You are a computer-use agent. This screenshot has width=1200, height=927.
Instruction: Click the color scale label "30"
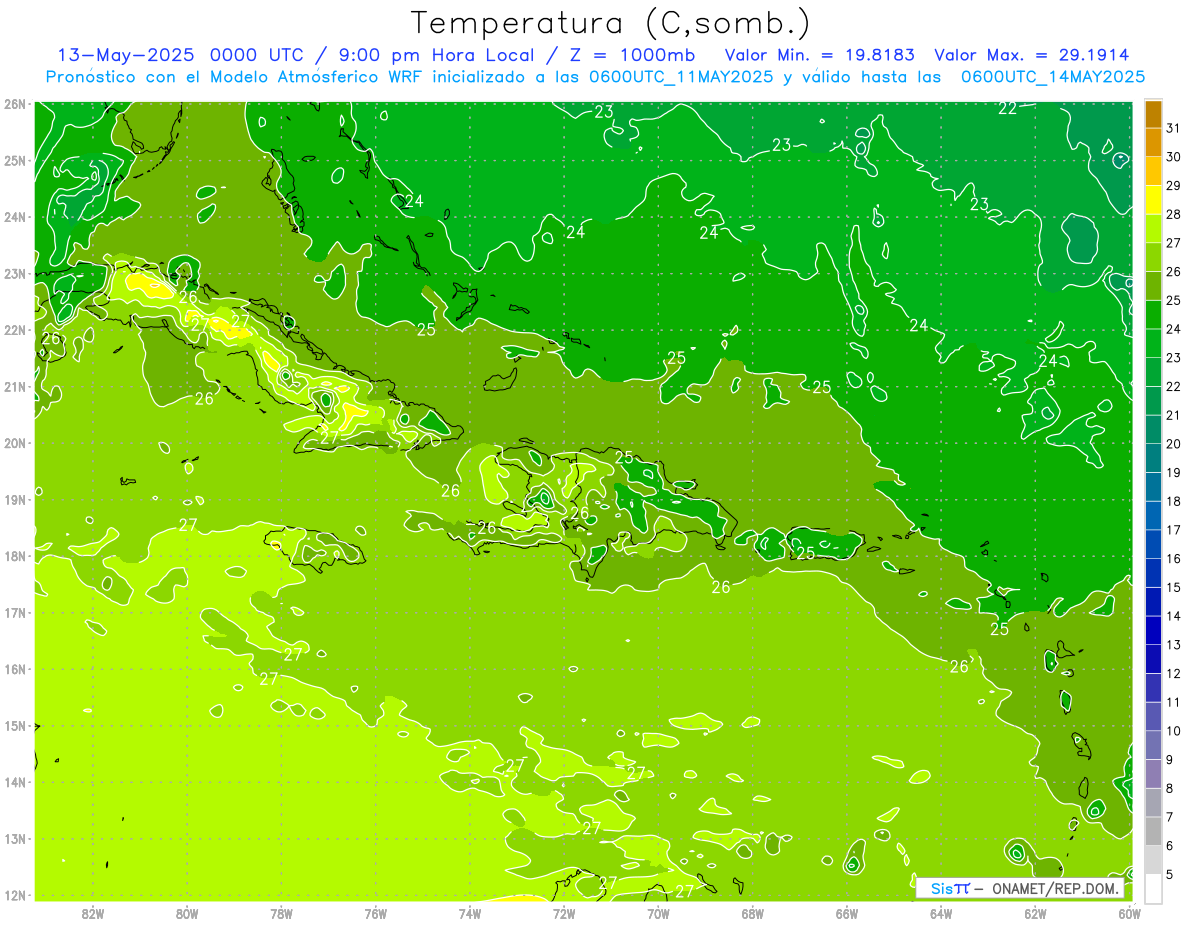1173,156
